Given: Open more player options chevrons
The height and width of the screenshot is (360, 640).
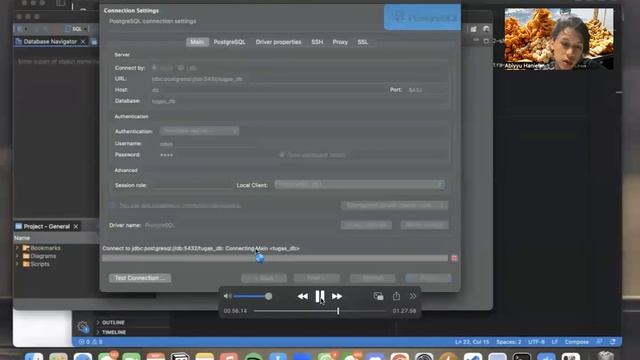Looking at the screenshot, I should click(413, 296).
